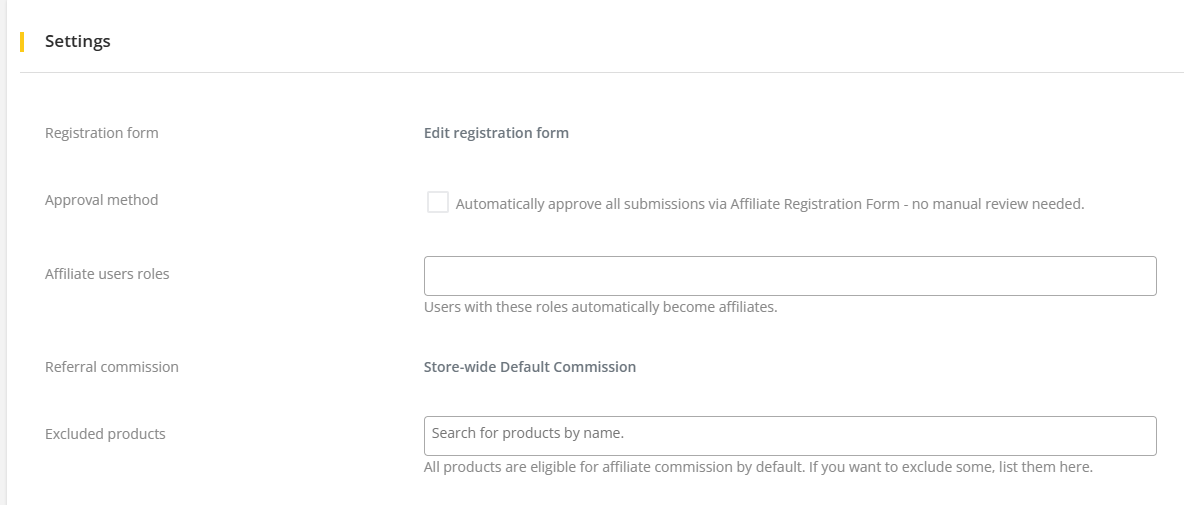Click the yellow accent bar beside Settings

[x=22, y=41]
